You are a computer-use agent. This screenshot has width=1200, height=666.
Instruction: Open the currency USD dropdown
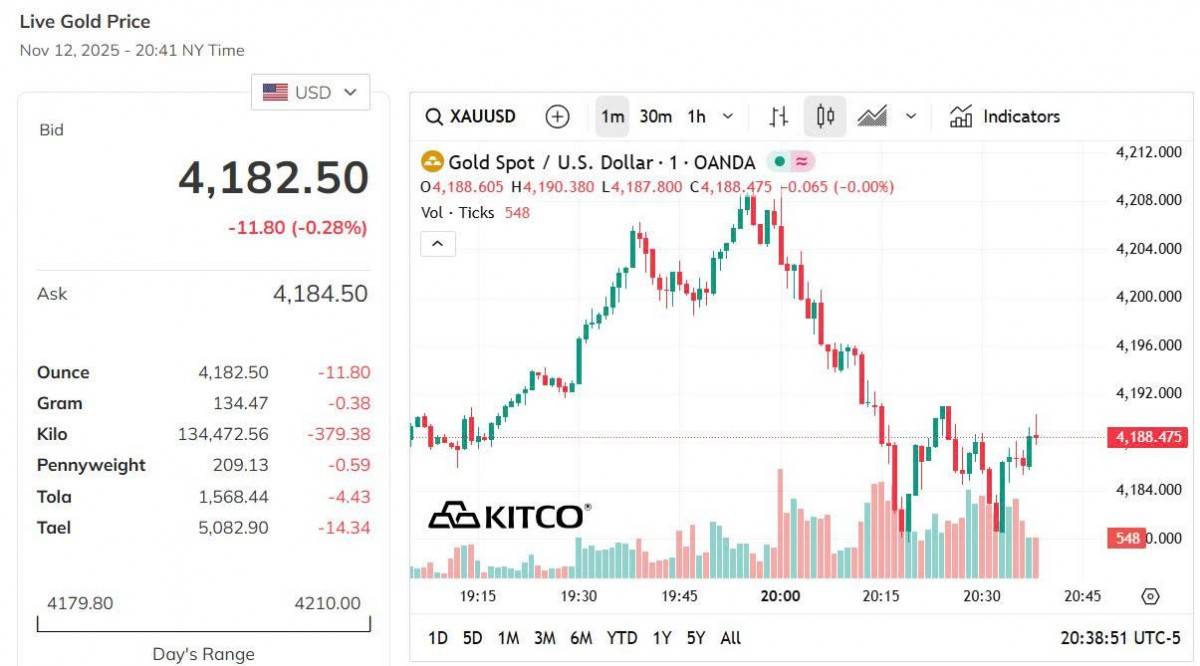310,92
